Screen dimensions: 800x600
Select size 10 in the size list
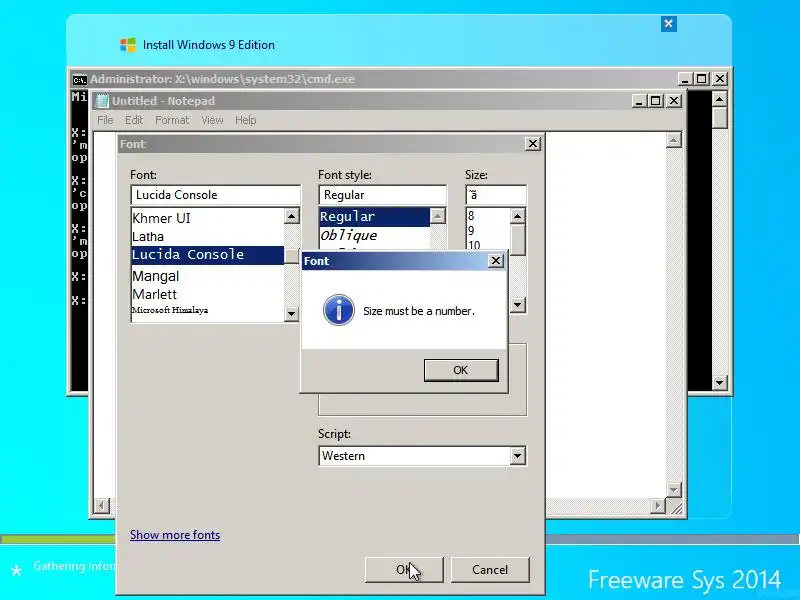pos(488,245)
